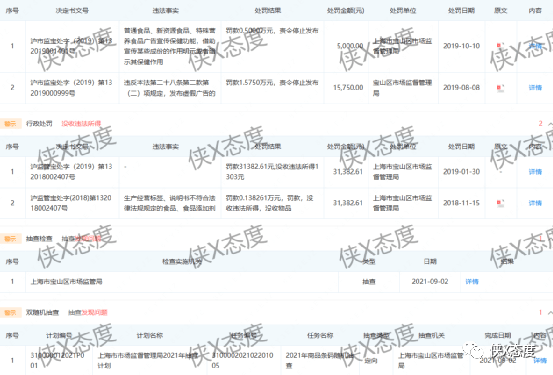The width and height of the screenshot is (553, 375).
Task: Click WeChat logo in bottom-right watermark
Action: click(474, 351)
